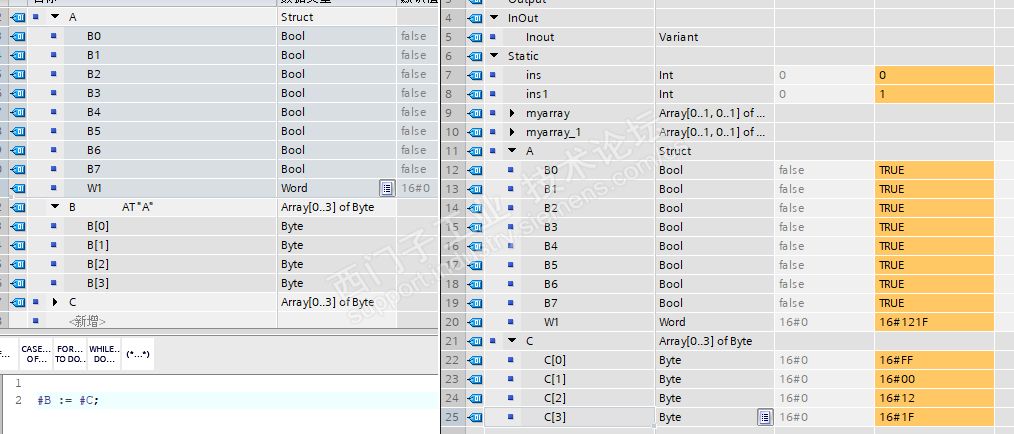Viewport: 1014px width, 434px height.
Task: Click the tag icon of left row B3
Action: (17, 93)
